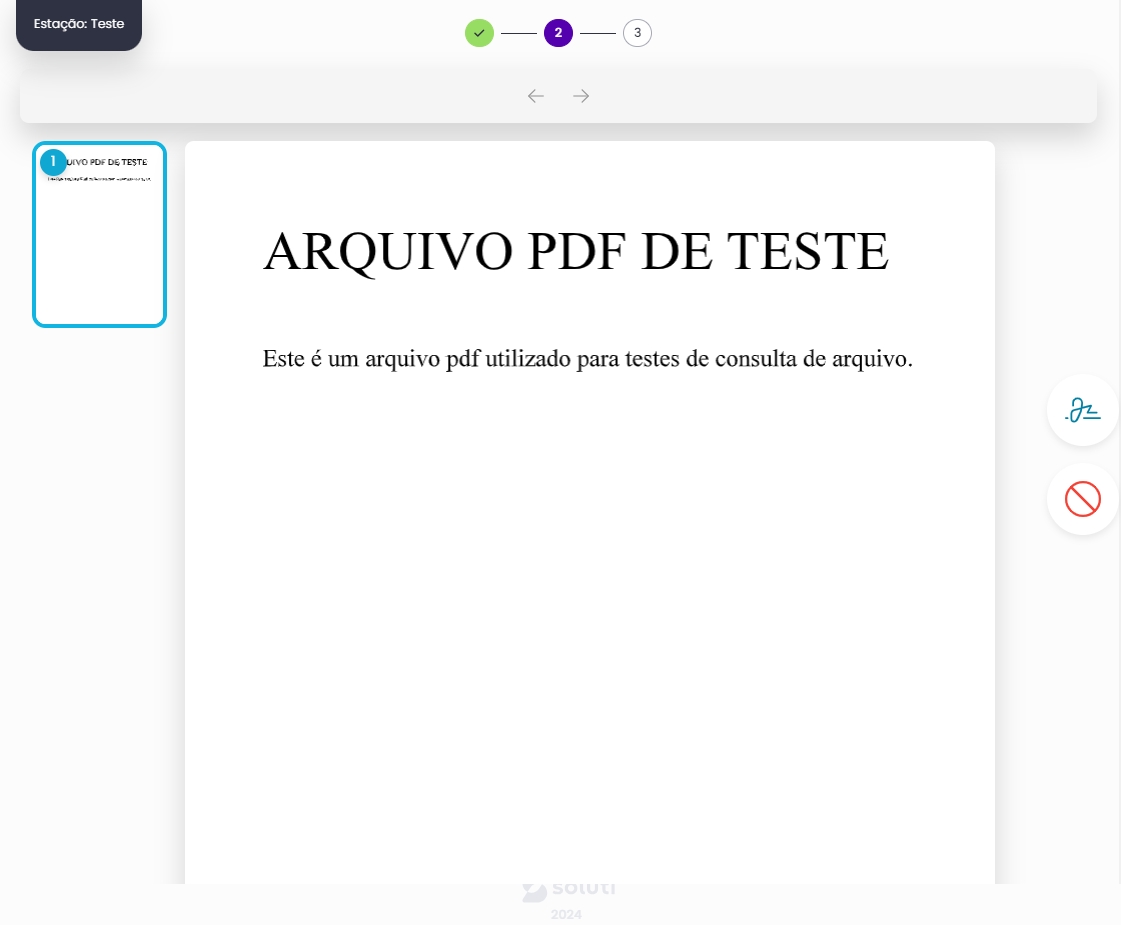Click the signature pen icon
The image size is (1121, 925).
pyautogui.click(x=1083, y=410)
